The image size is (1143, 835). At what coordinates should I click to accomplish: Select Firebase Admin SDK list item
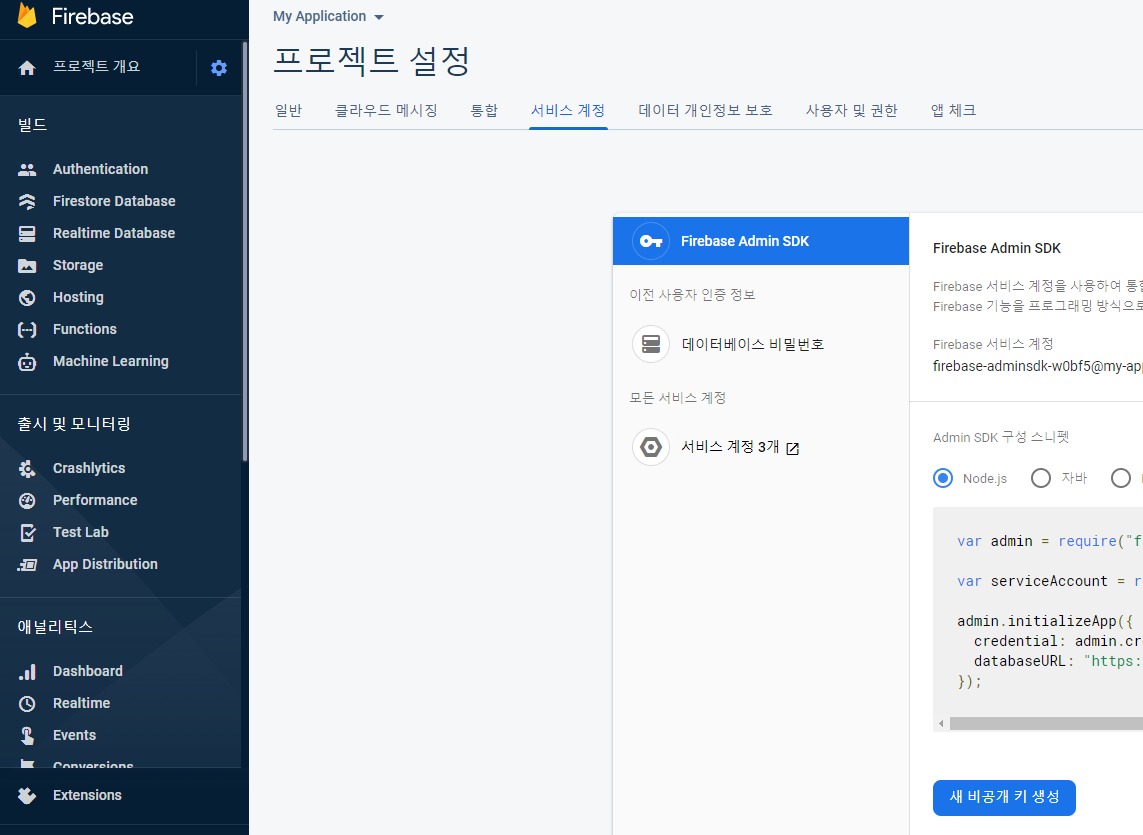pyautogui.click(x=760, y=241)
